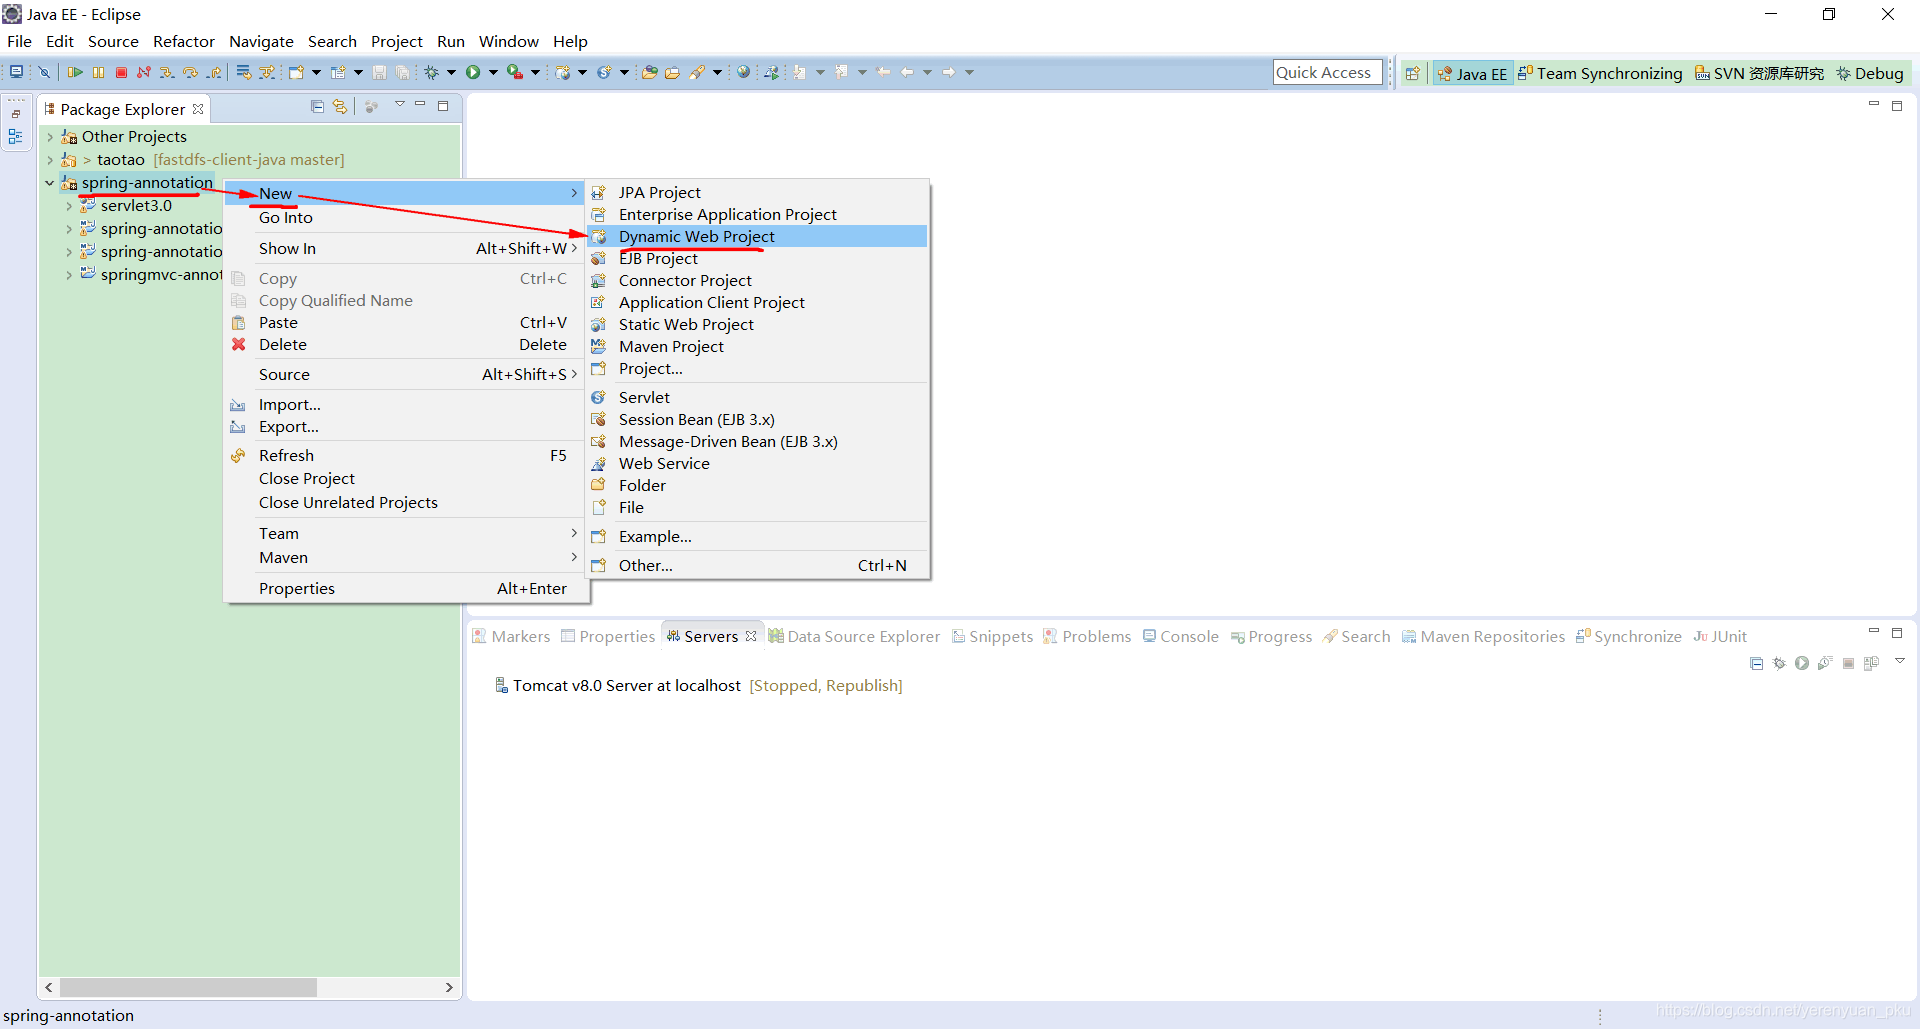
Task: Open the Window menu in menu bar
Action: click(x=508, y=42)
